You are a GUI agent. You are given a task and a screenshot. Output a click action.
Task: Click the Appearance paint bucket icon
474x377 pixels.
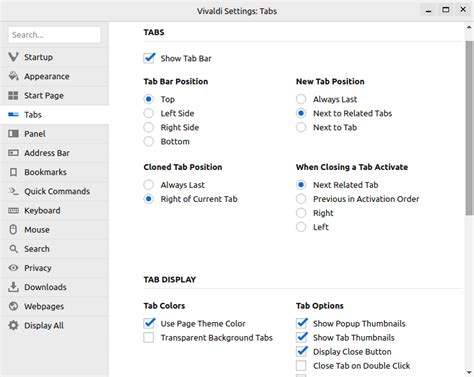click(x=13, y=76)
